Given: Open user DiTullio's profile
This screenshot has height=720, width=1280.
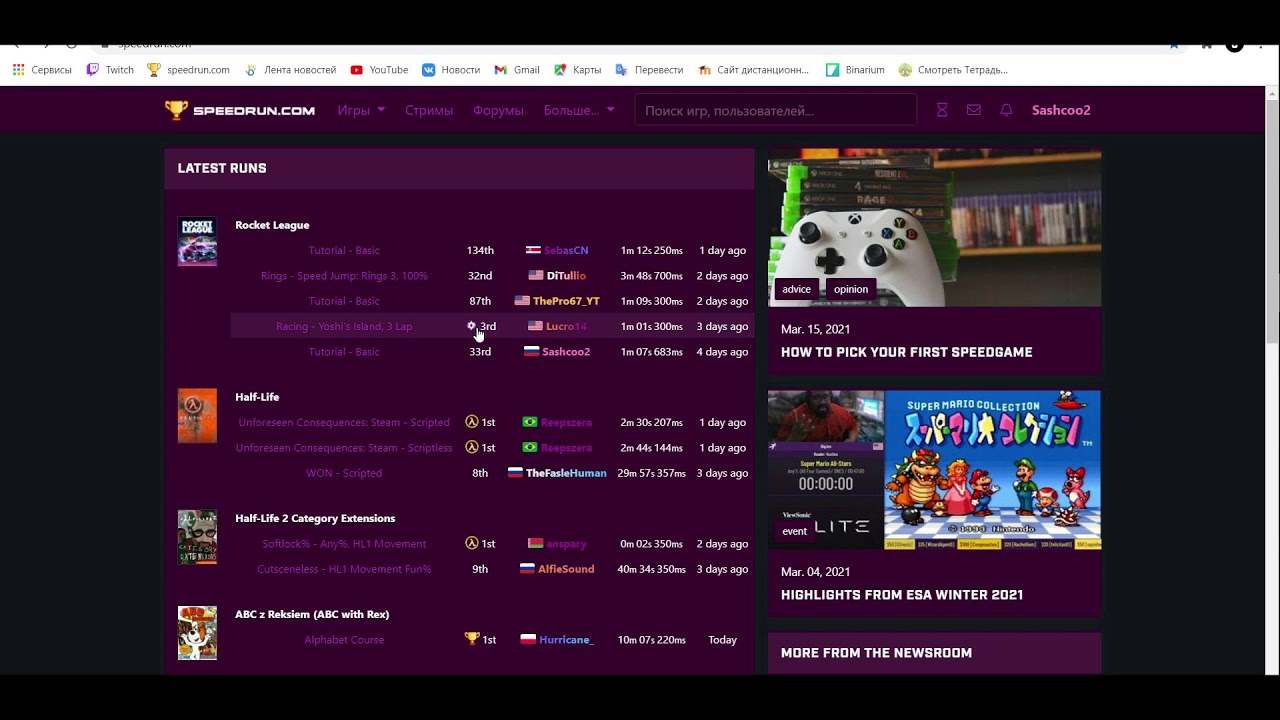Looking at the screenshot, I should [566, 276].
